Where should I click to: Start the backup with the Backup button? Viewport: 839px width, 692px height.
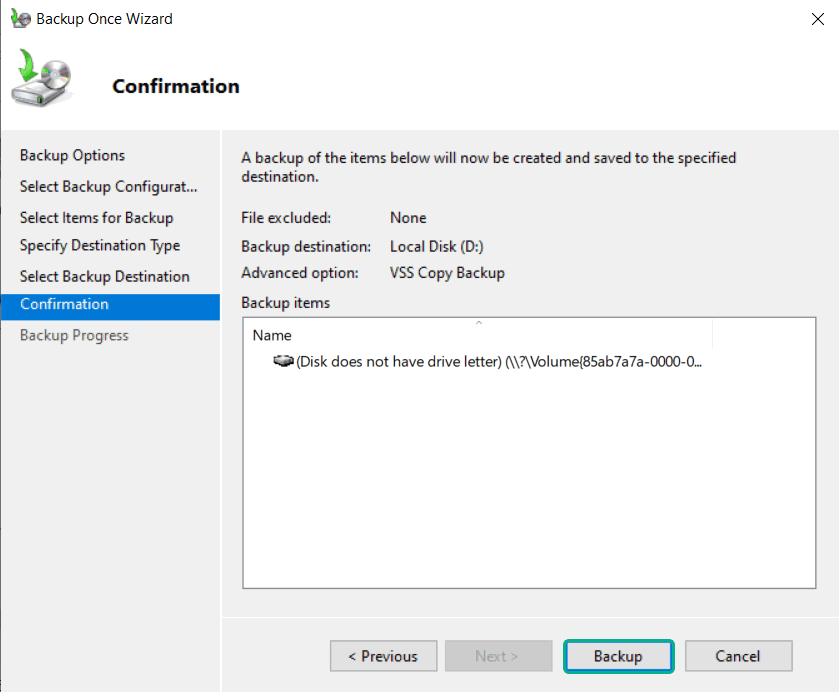(x=619, y=656)
